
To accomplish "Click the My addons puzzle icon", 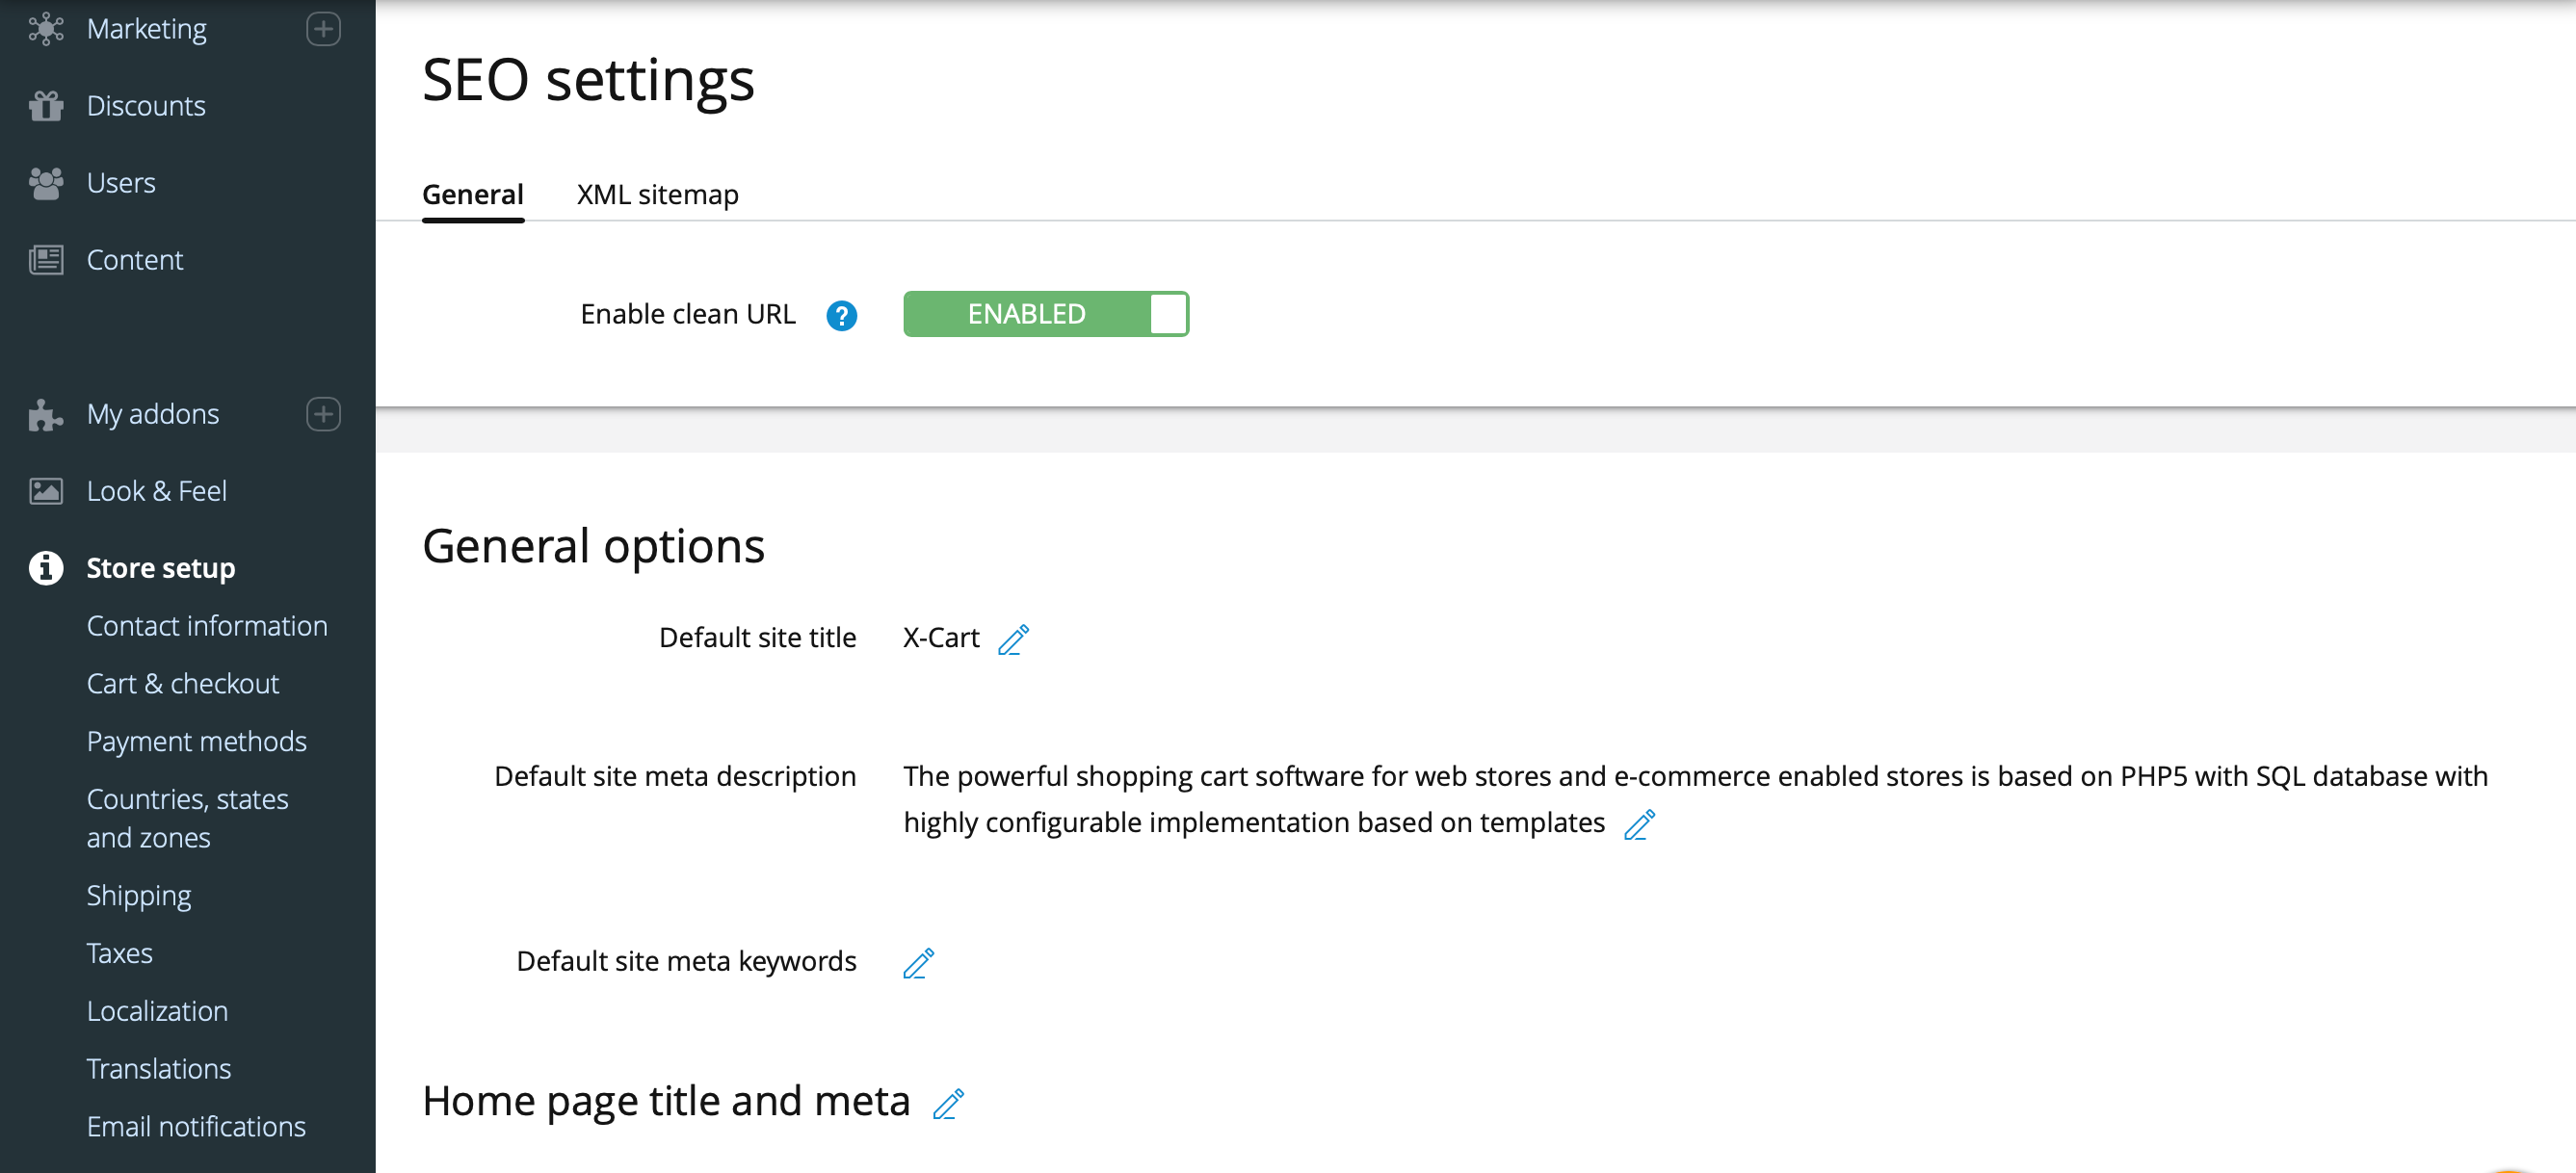I will pos(46,414).
